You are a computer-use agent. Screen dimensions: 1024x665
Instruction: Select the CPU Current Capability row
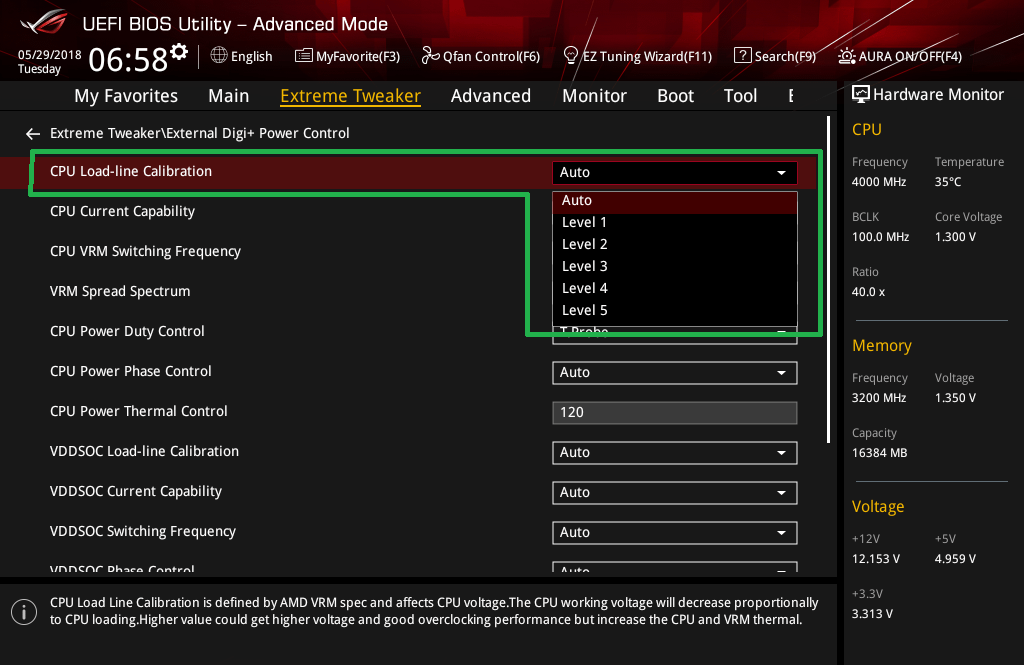pyautogui.click(x=122, y=212)
